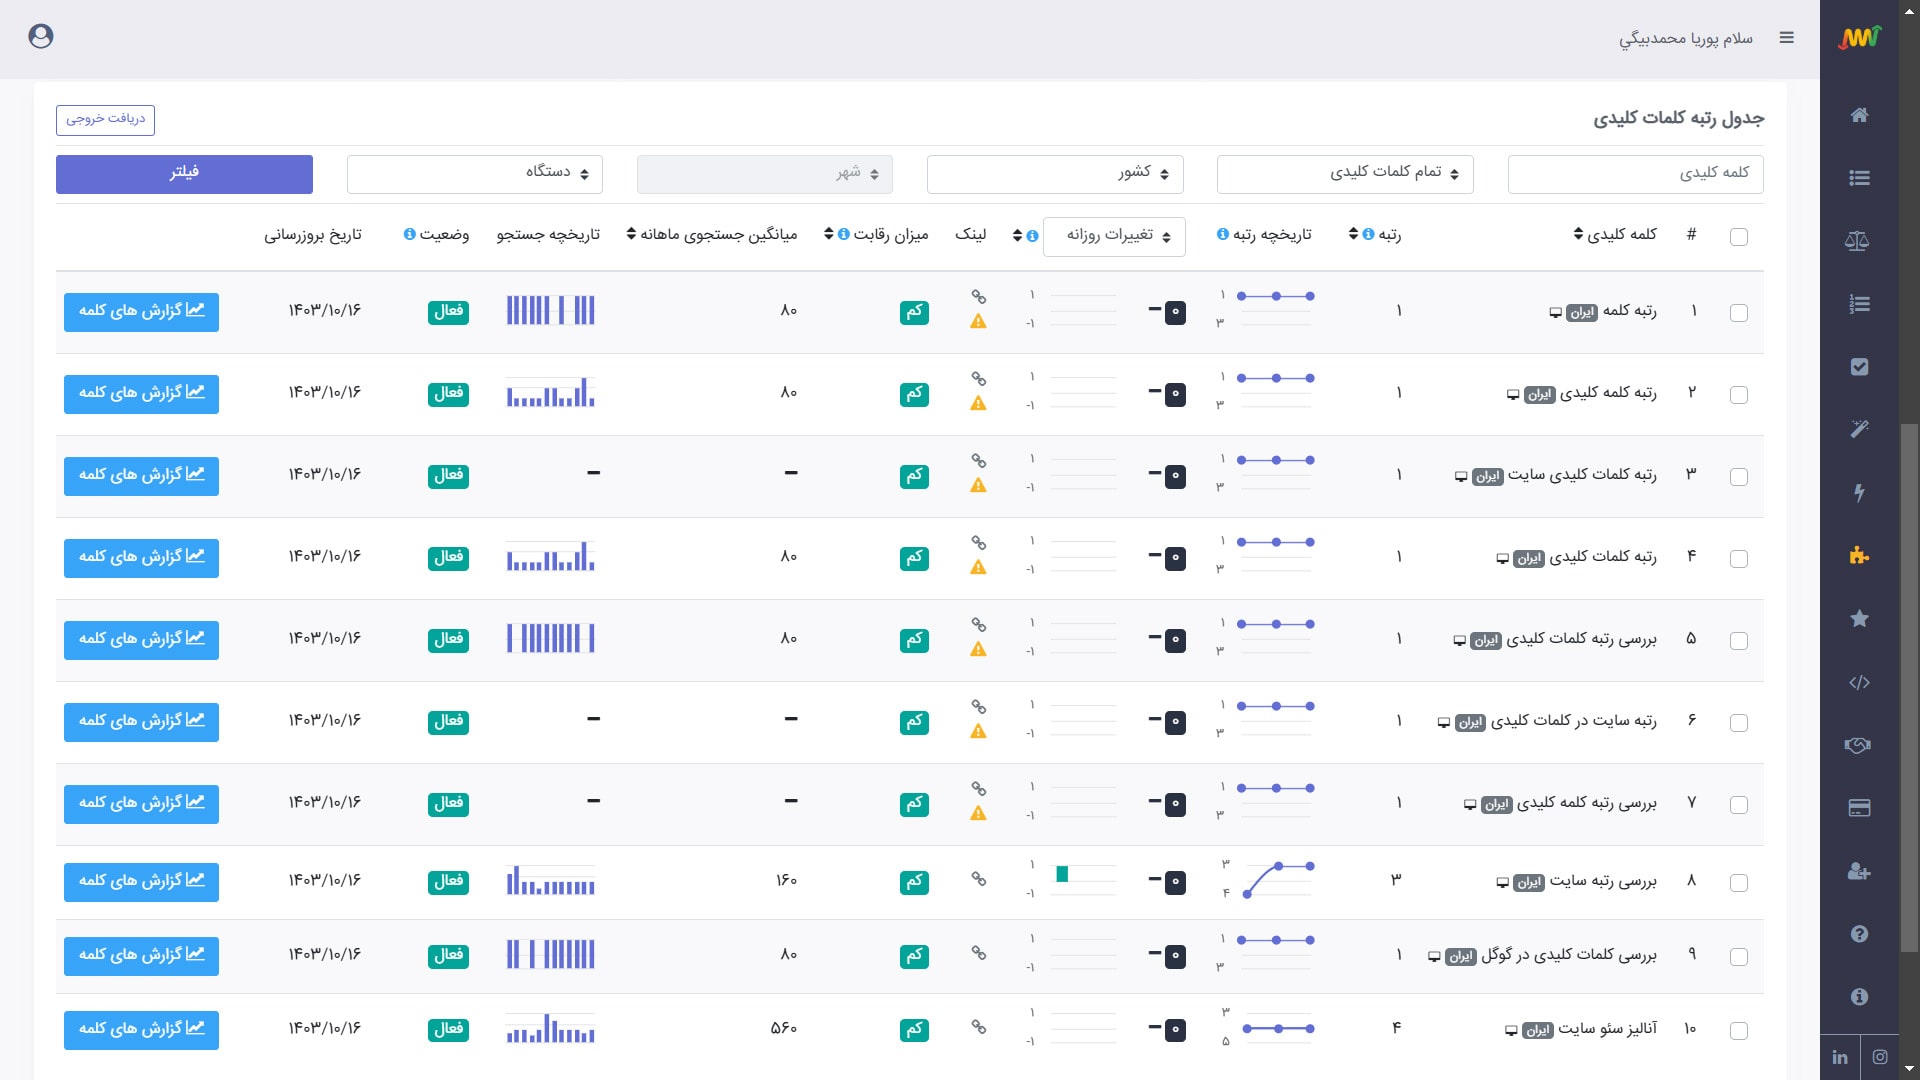Click link icon in row ۸
The height and width of the screenshot is (1080, 1920).
(x=979, y=879)
